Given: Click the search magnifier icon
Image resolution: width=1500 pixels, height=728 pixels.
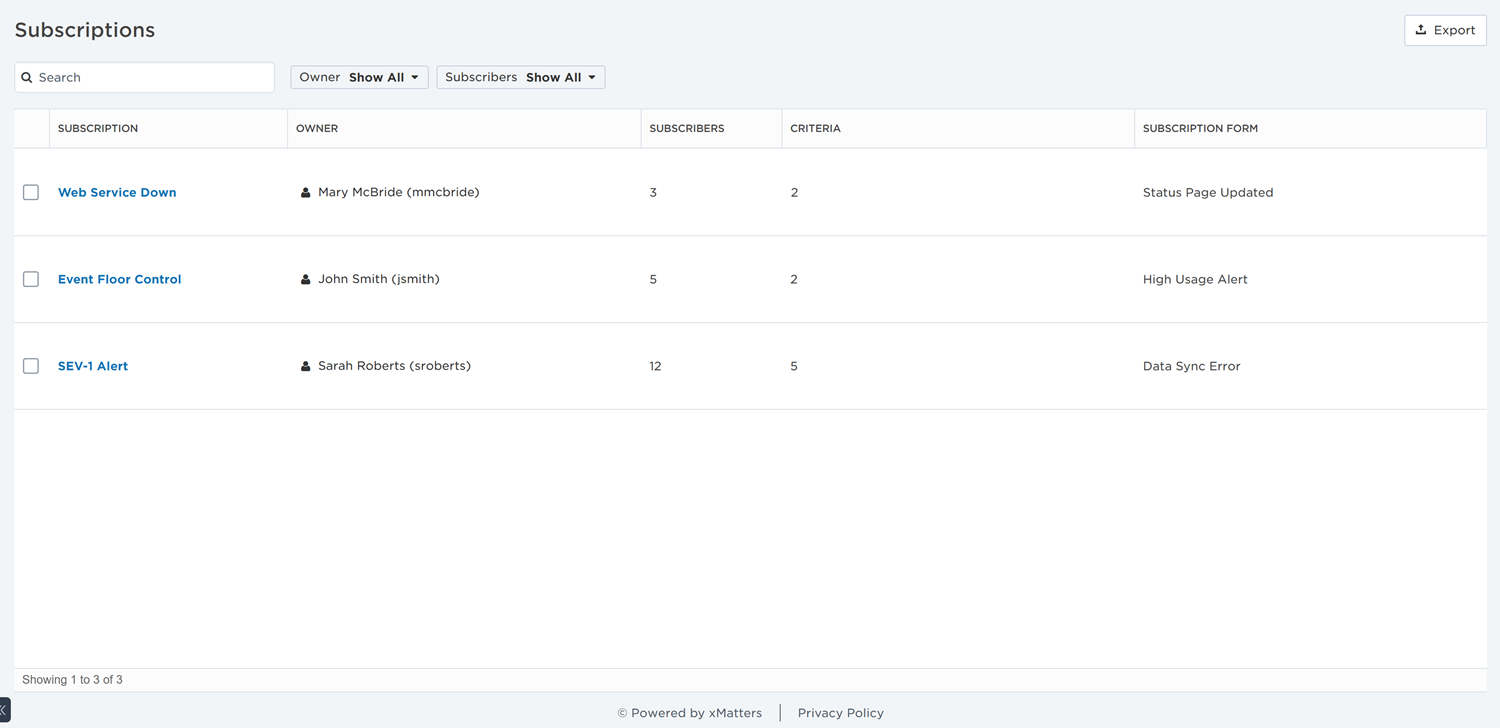Looking at the screenshot, I should pyautogui.click(x=27, y=78).
